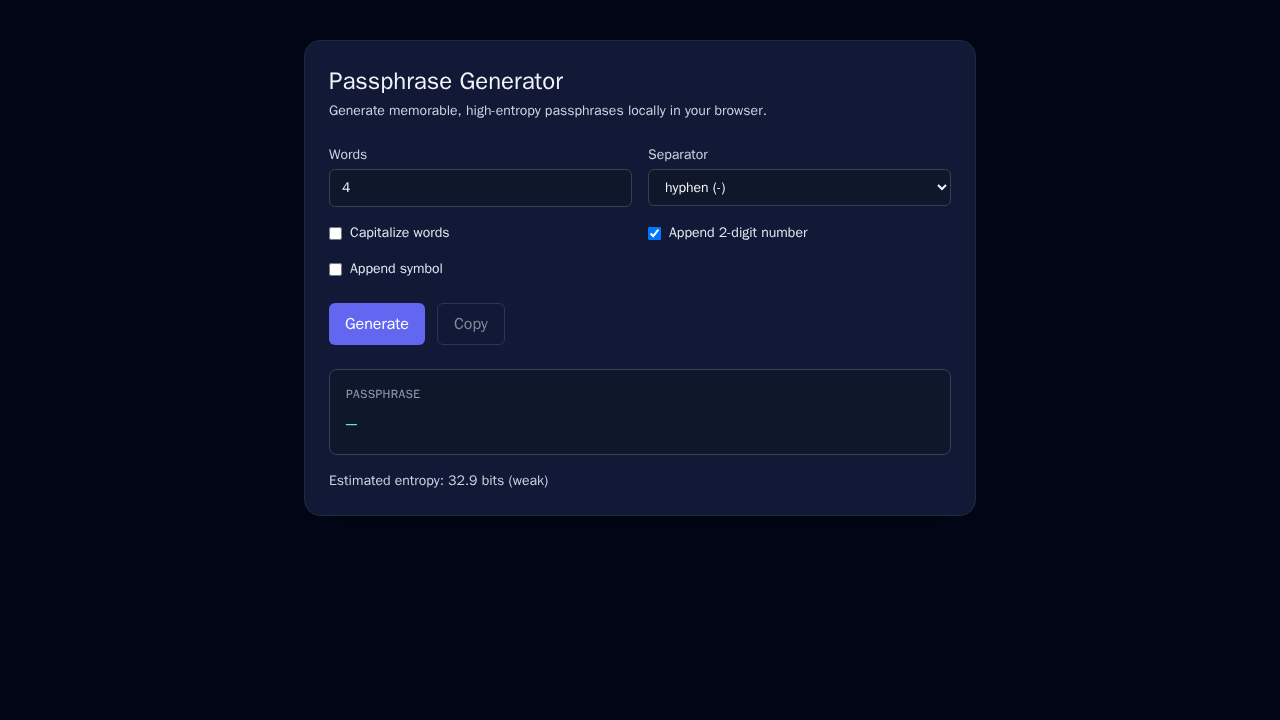Disable the Append 2-digit number option
This screenshot has height=720, width=1280.
tap(654, 233)
